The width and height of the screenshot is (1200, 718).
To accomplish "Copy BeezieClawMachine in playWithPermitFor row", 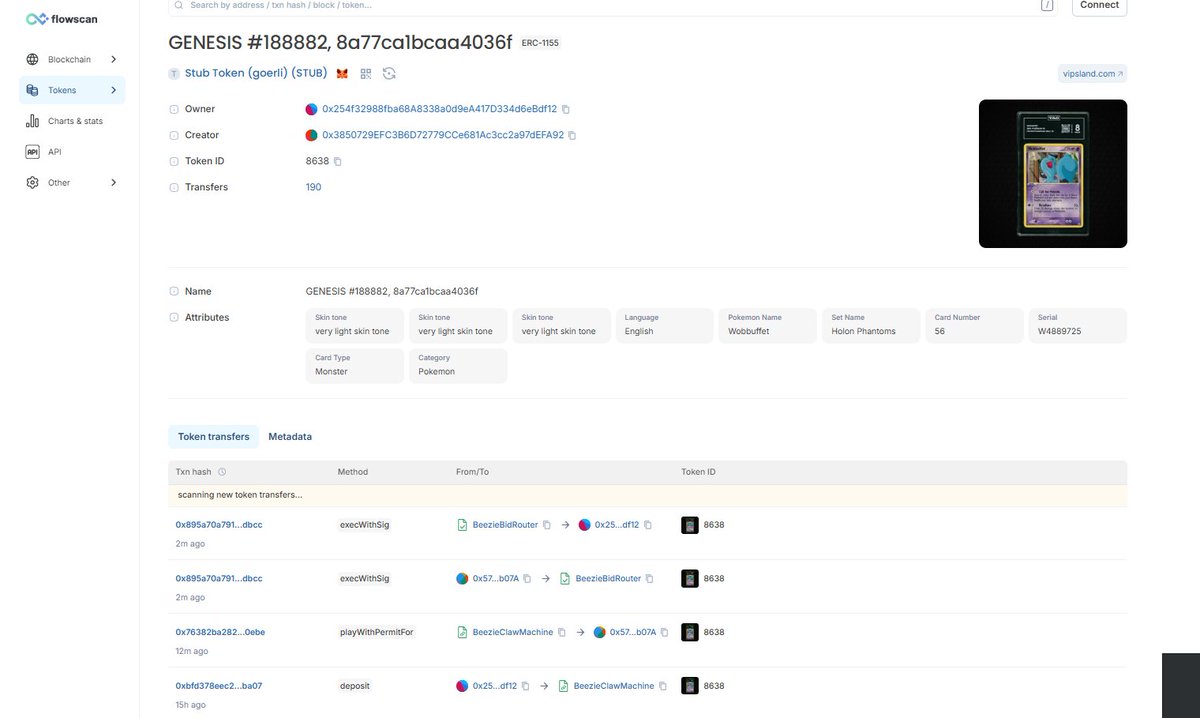I will coord(562,632).
